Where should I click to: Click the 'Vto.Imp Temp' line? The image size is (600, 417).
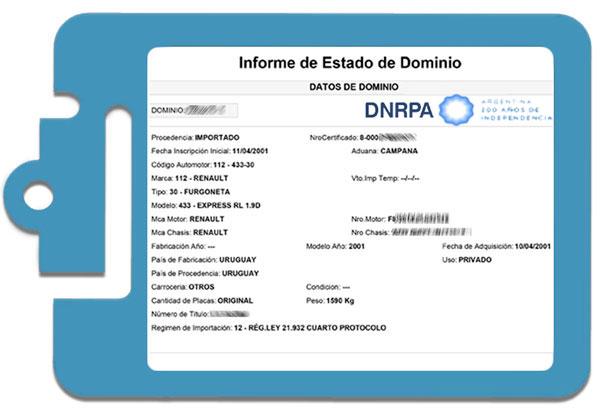pyautogui.click(x=385, y=178)
